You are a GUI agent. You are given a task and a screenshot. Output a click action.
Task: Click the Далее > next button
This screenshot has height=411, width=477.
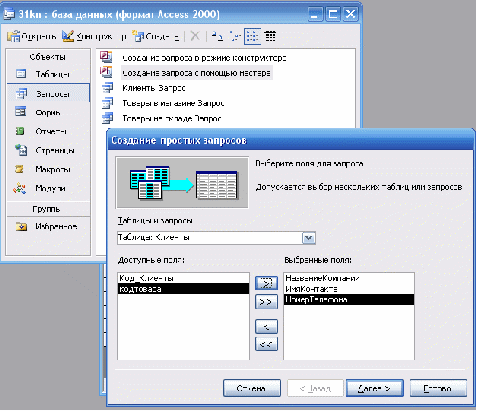click(x=375, y=388)
